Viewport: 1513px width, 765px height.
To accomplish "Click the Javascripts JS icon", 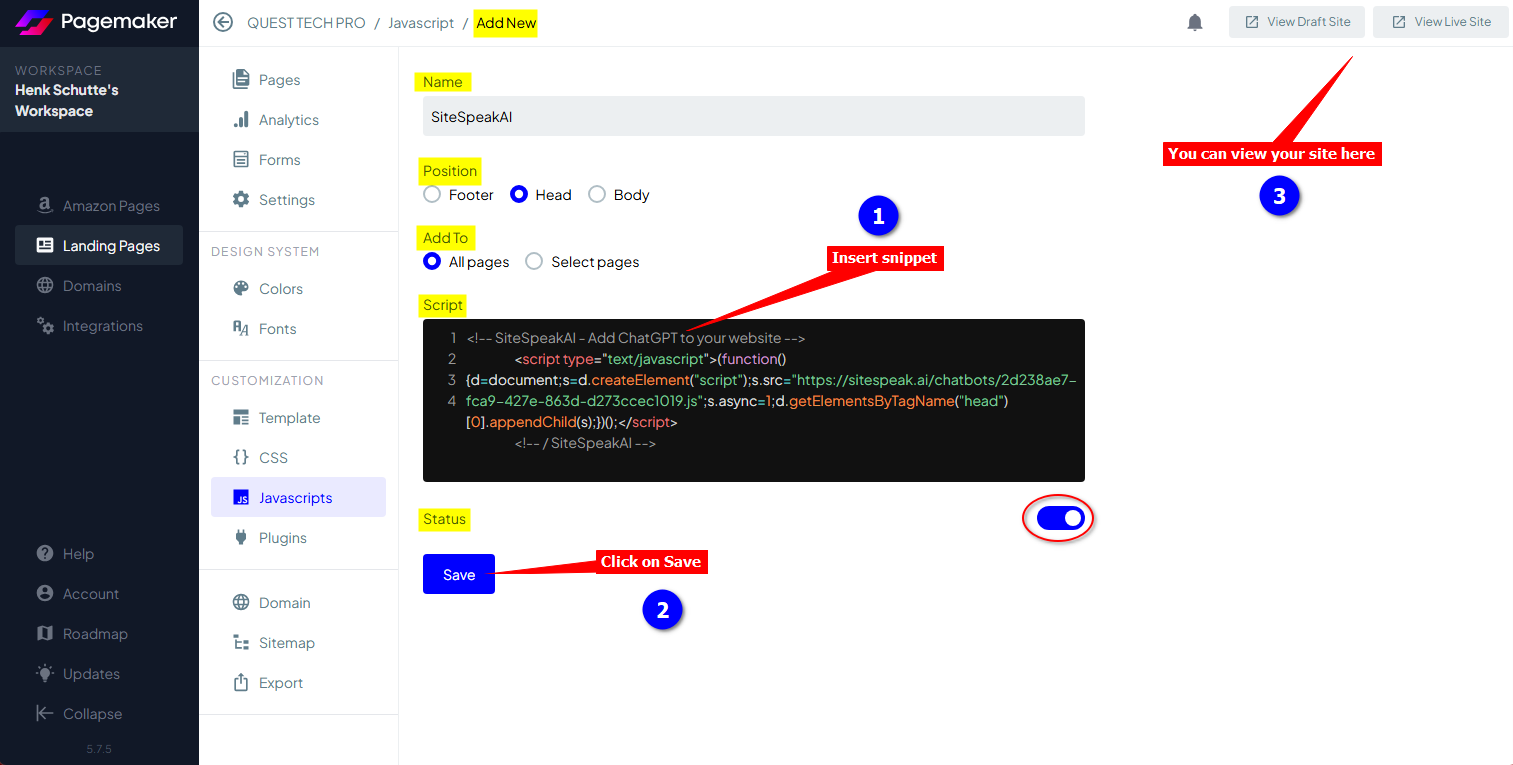I will pyautogui.click(x=241, y=497).
